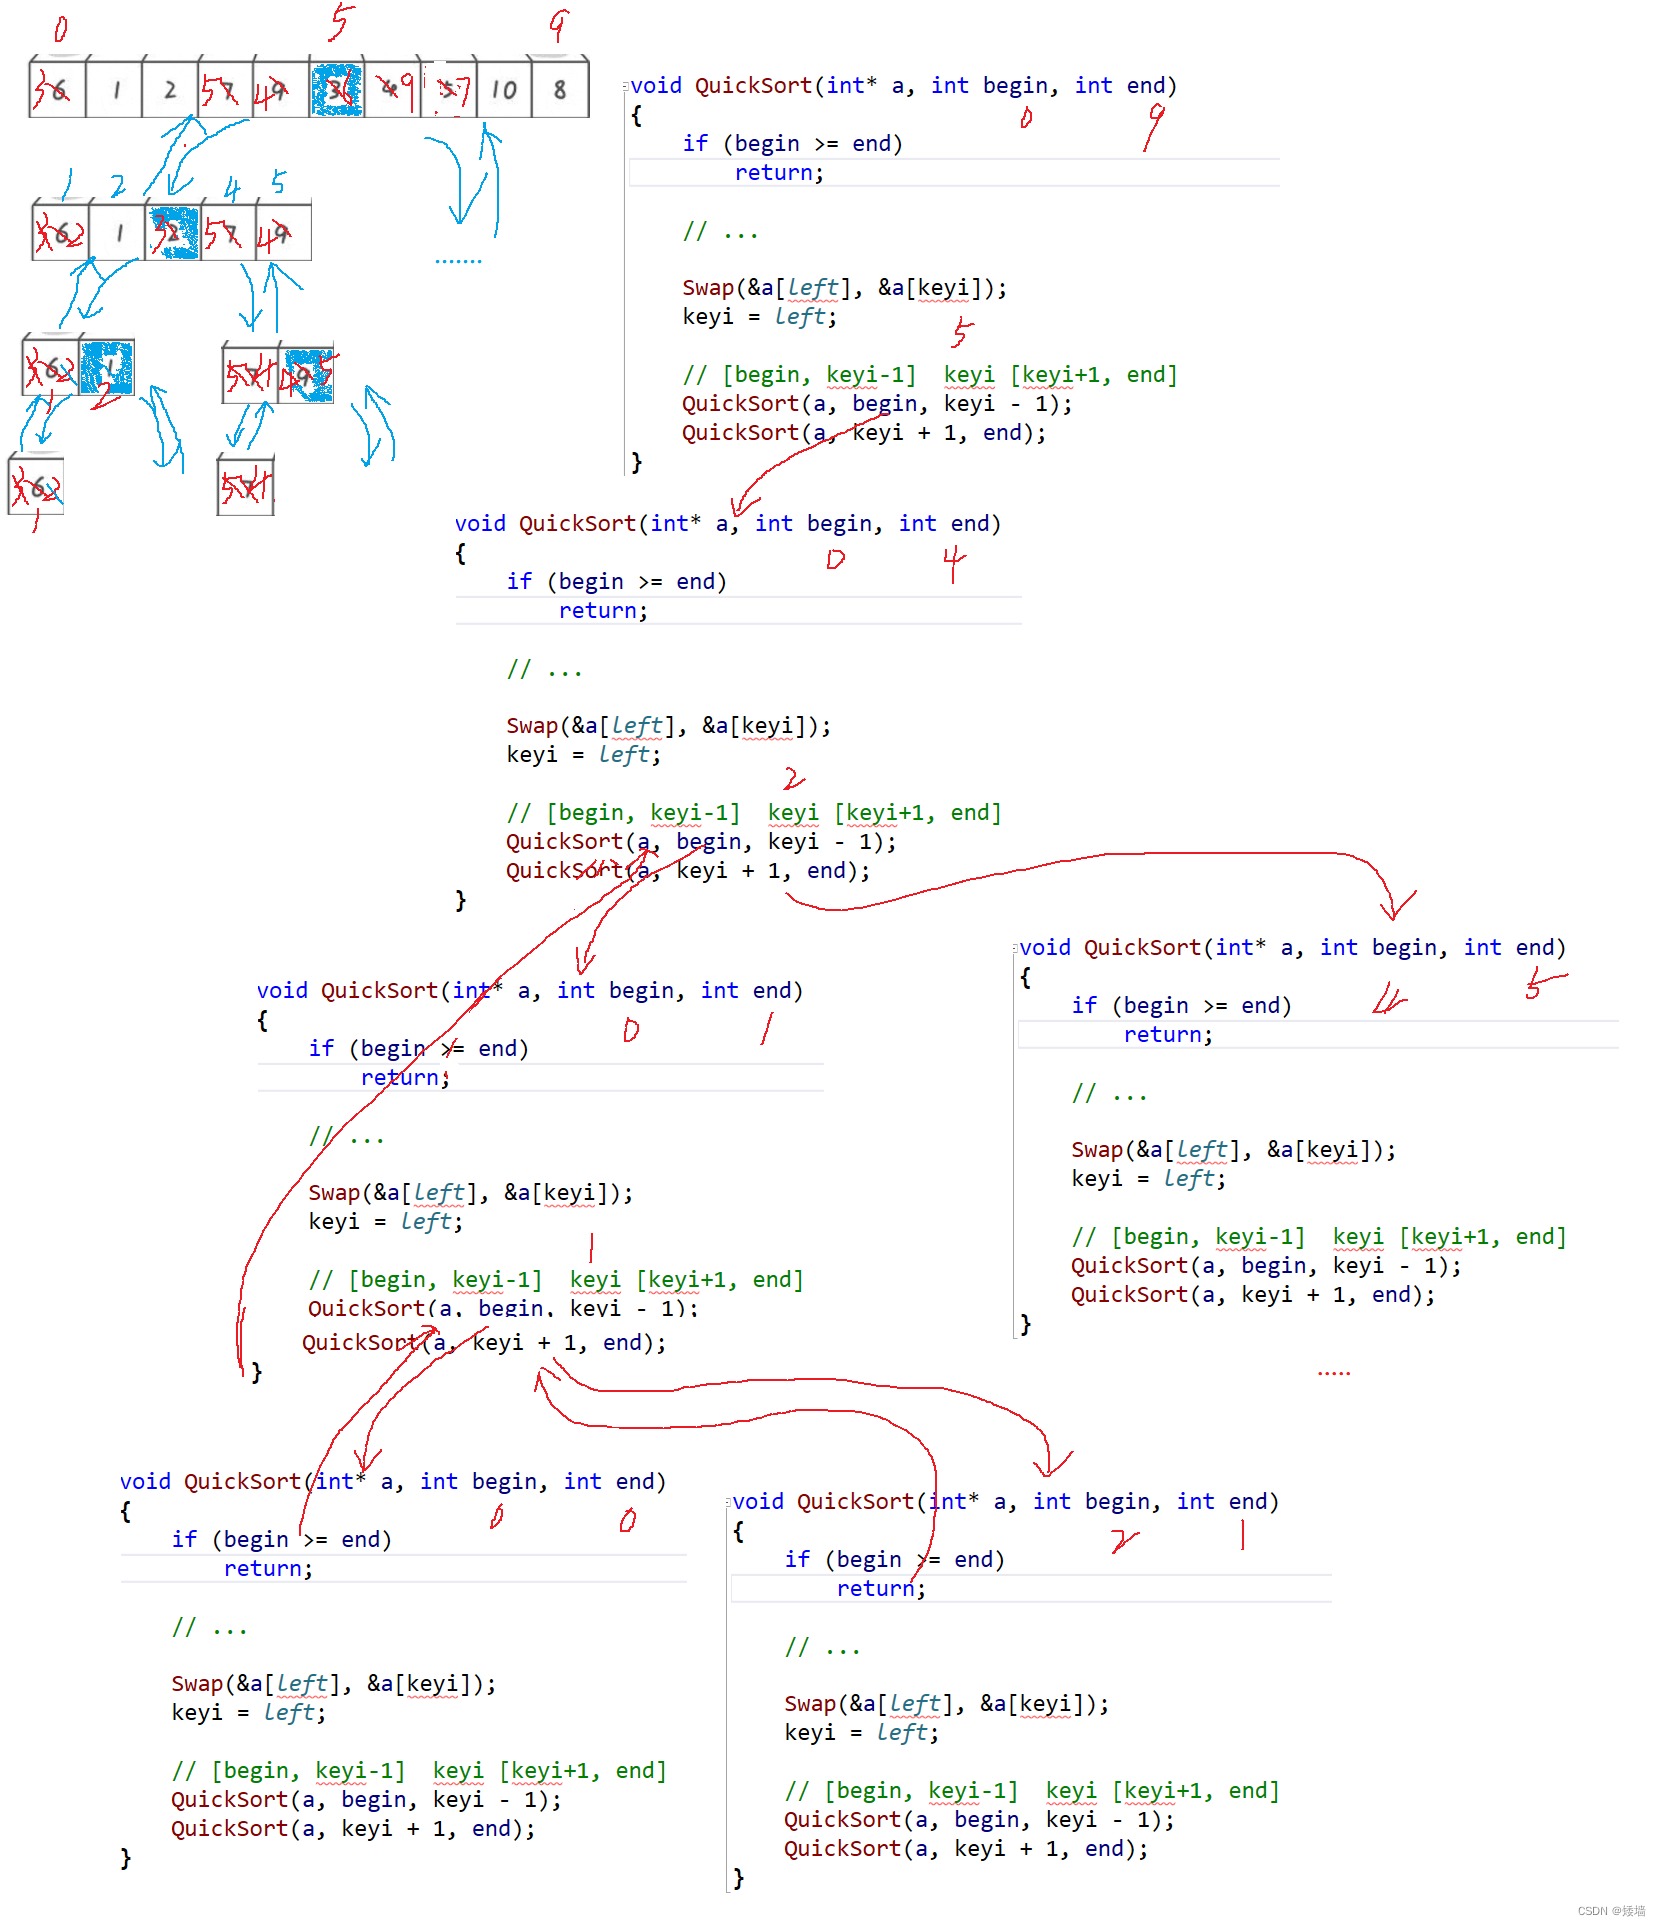The height and width of the screenshot is (1926, 1661).
Task: Click 'if (begin >= end)' in the 0-to-0 QuickSort block
Action: tap(281, 1540)
